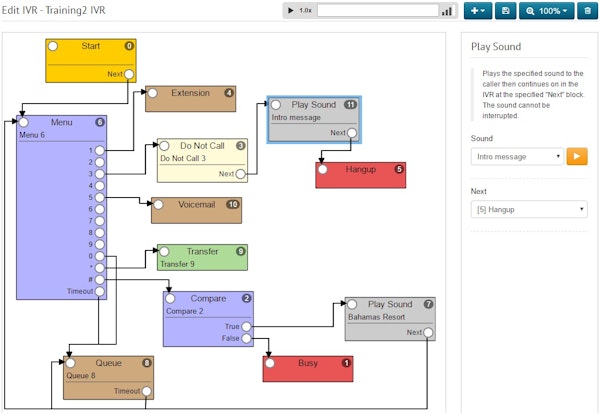Viewport: 600px width, 413px height.
Task: Click the Extension block's input connector
Action: [x=153, y=94]
